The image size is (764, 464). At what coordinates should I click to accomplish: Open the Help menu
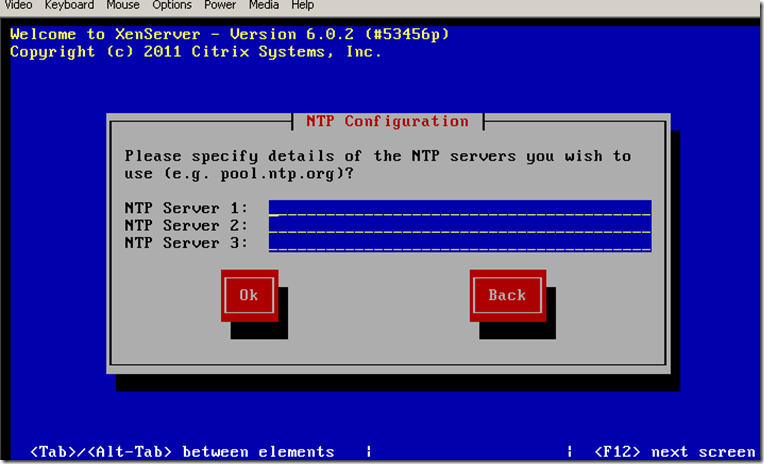(302, 5)
